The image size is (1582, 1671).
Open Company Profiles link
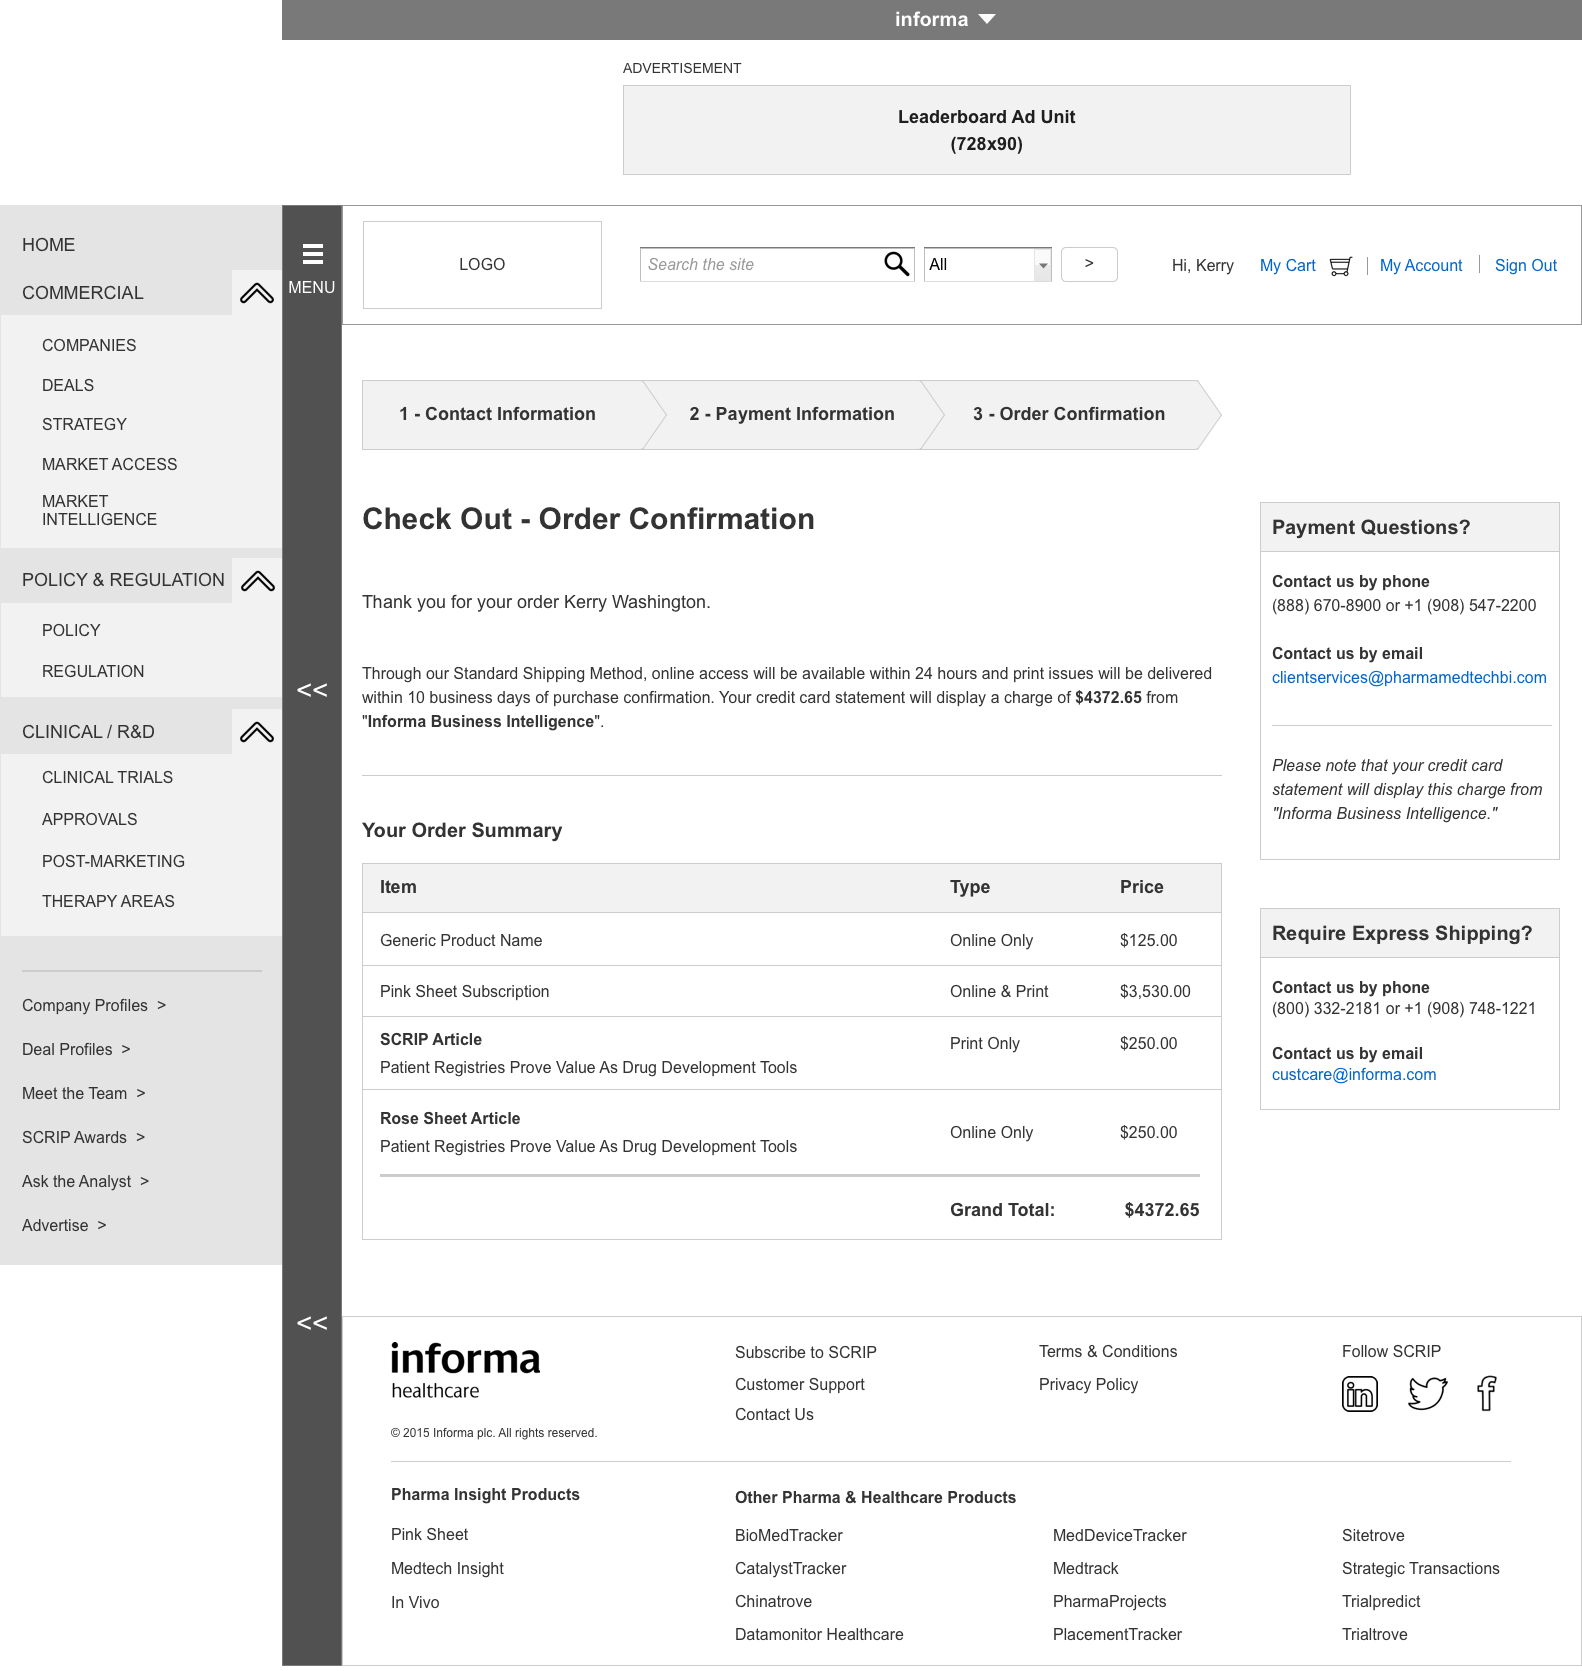pos(94,1006)
